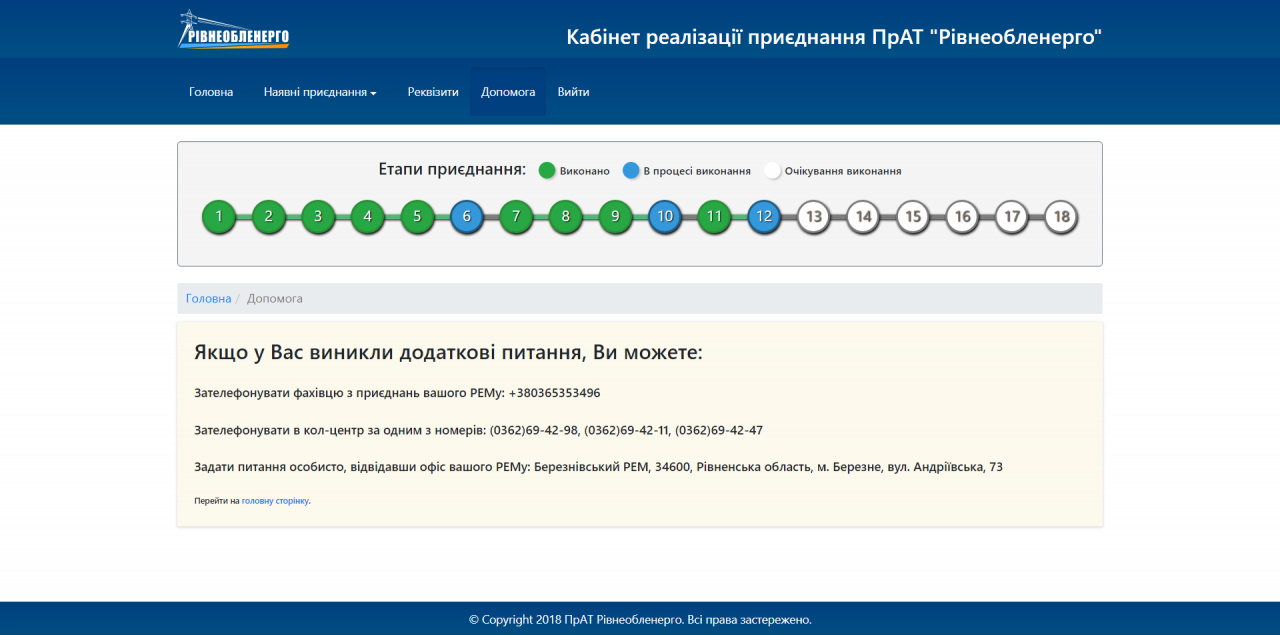Click call-center number (0362)69-42-47

[719, 430]
